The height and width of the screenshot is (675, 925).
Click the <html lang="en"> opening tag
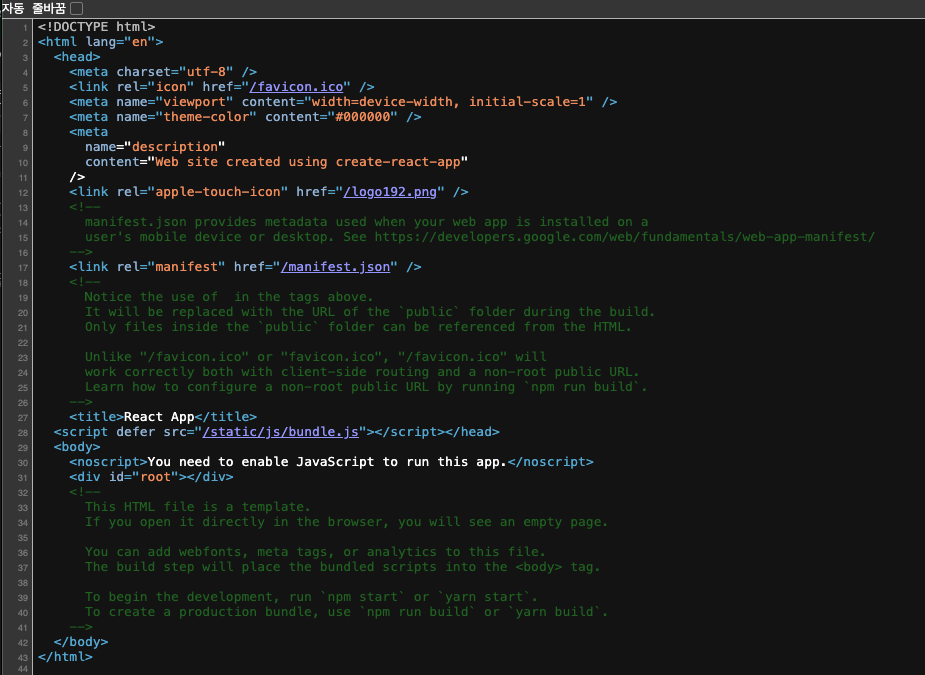tap(100, 42)
